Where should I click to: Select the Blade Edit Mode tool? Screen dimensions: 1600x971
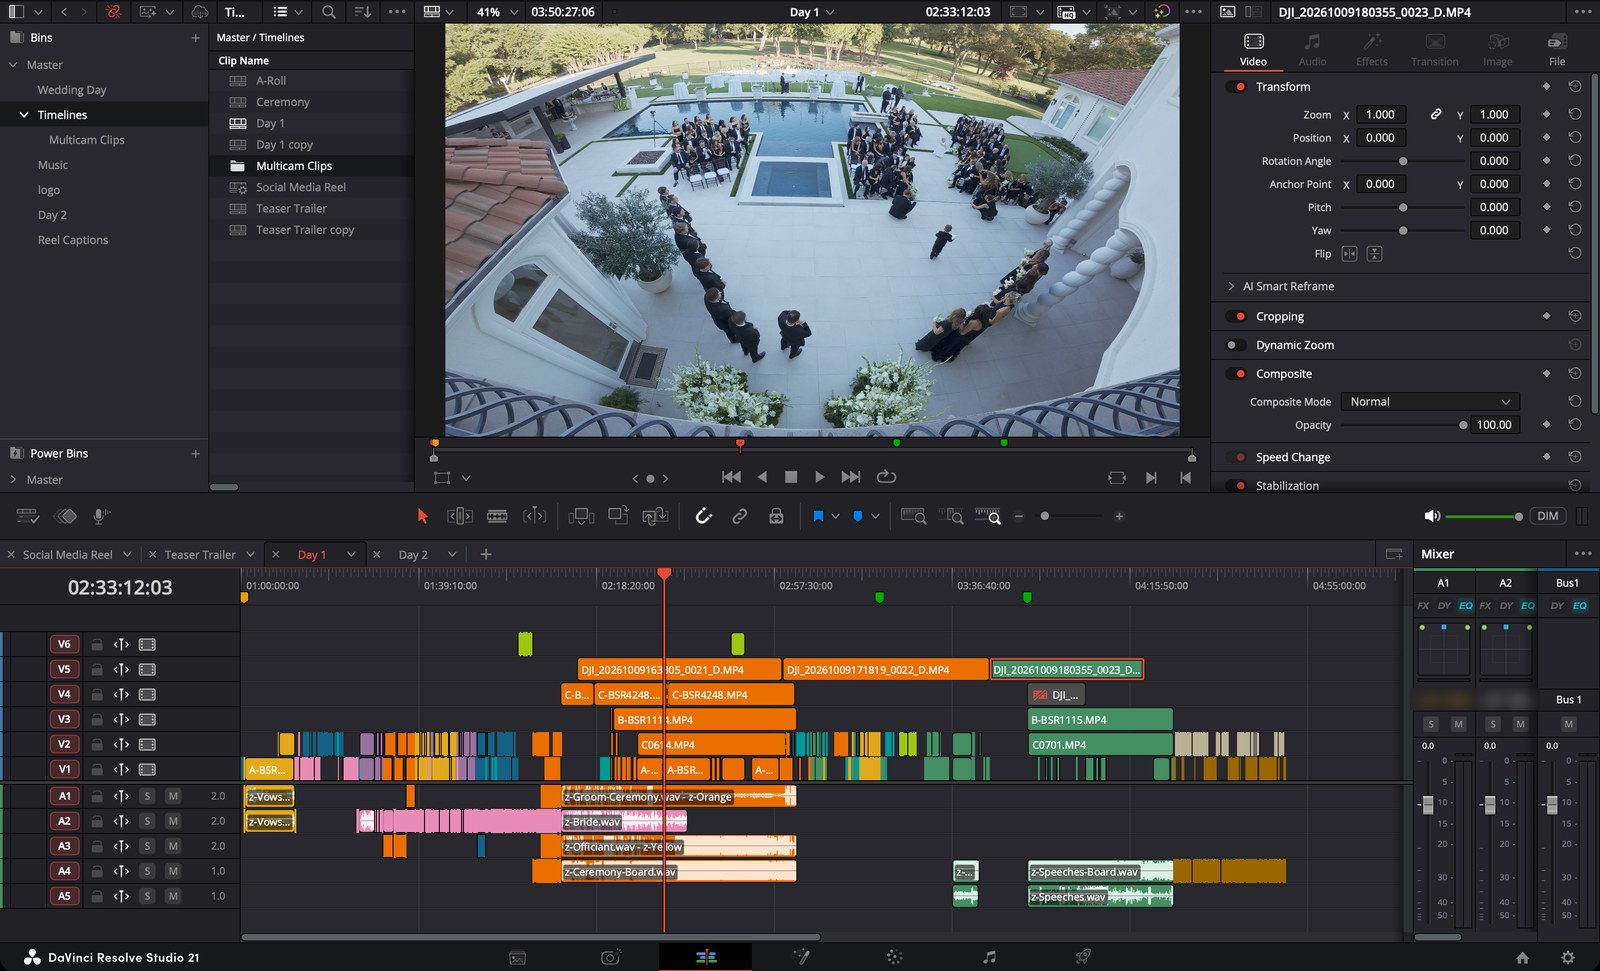point(497,516)
